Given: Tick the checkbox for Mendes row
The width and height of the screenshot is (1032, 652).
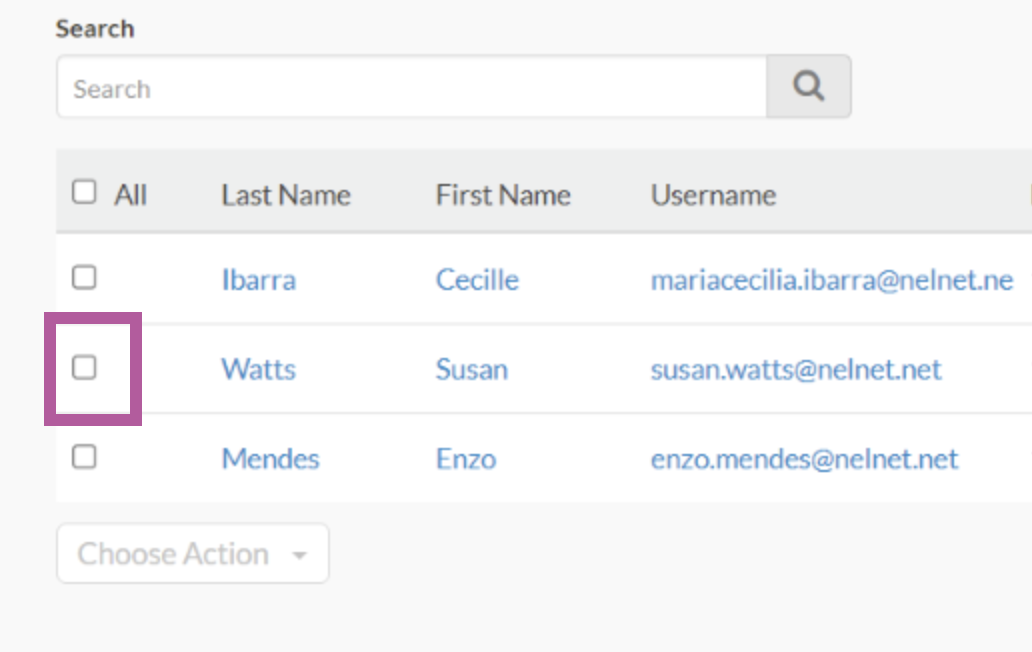Looking at the screenshot, I should click(x=84, y=457).
